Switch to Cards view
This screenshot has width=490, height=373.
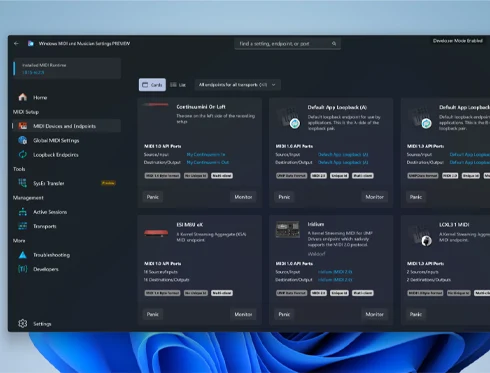click(152, 85)
